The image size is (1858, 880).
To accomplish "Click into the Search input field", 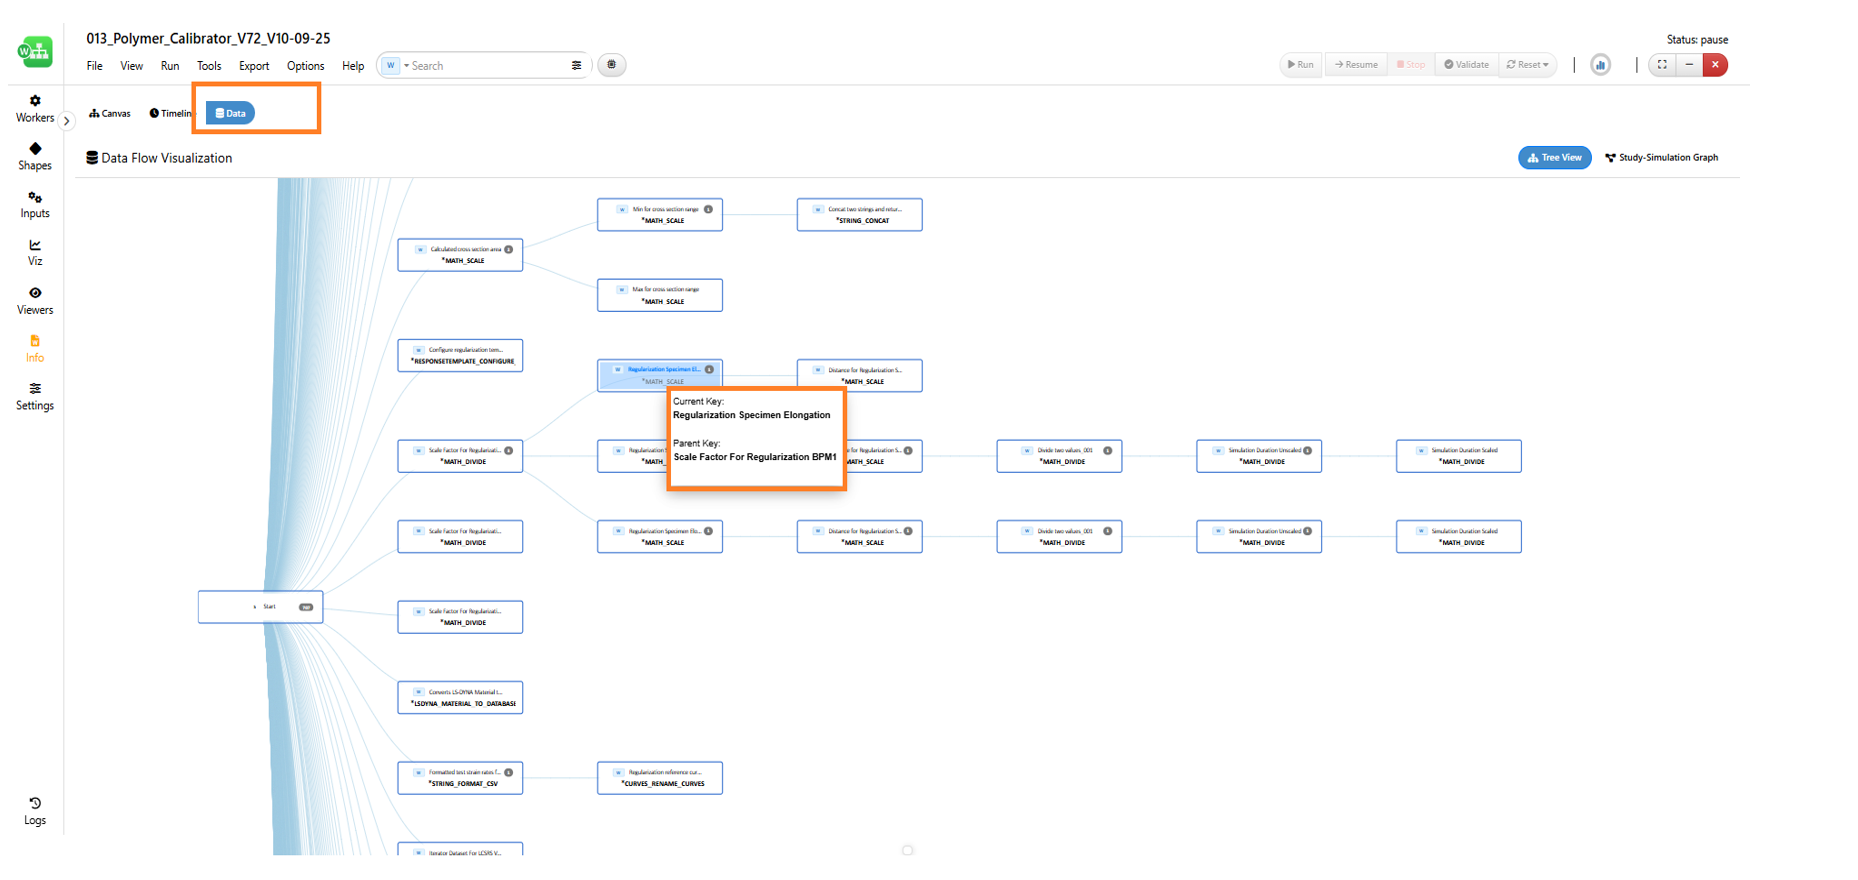I will pos(485,66).
